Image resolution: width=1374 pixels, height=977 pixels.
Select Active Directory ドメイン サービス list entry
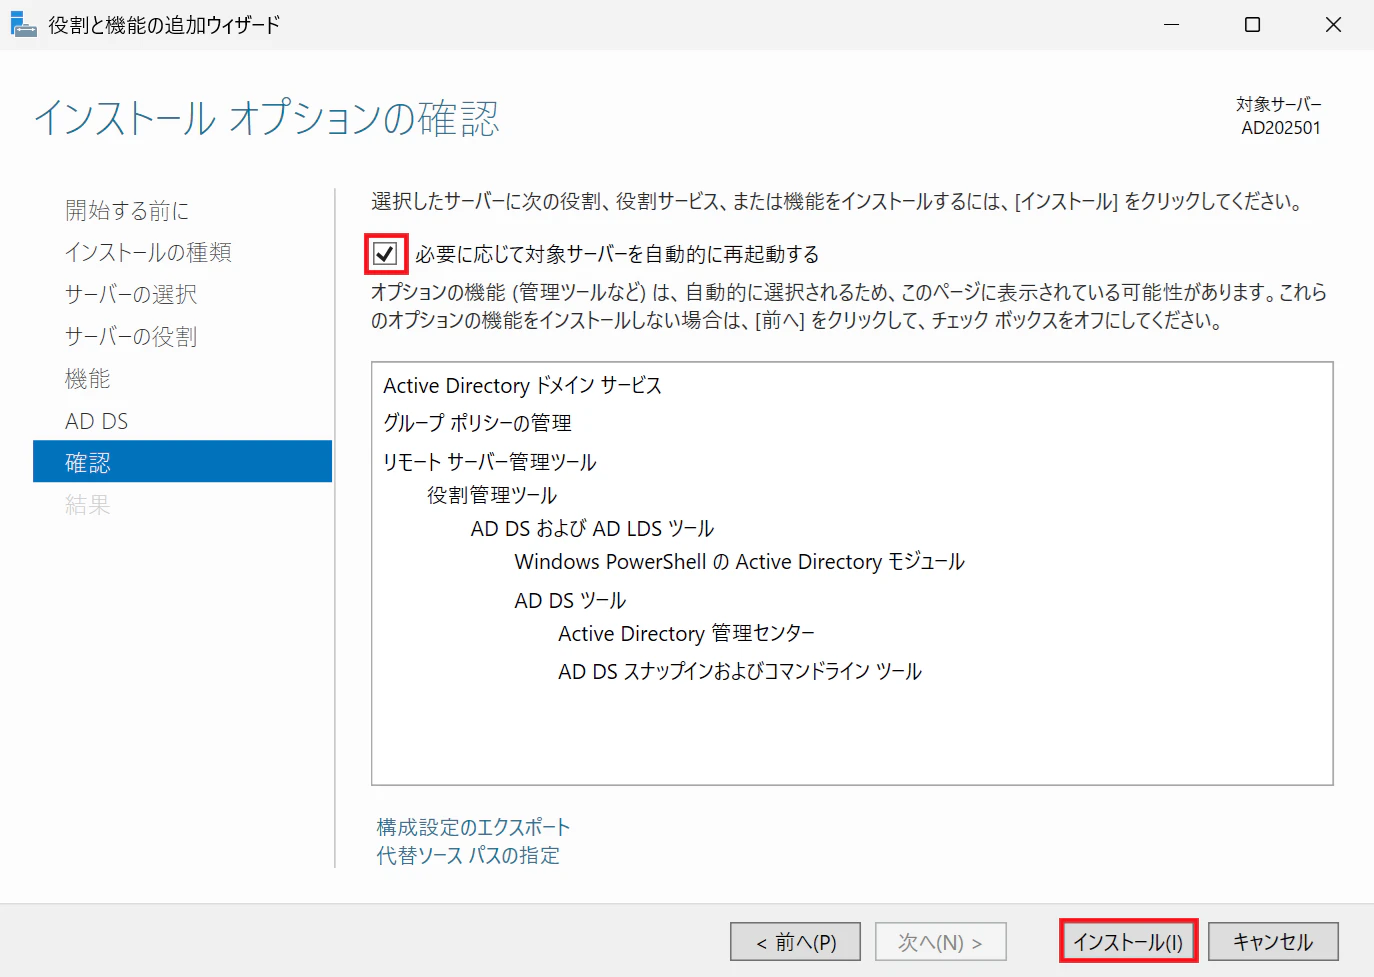point(522,385)
